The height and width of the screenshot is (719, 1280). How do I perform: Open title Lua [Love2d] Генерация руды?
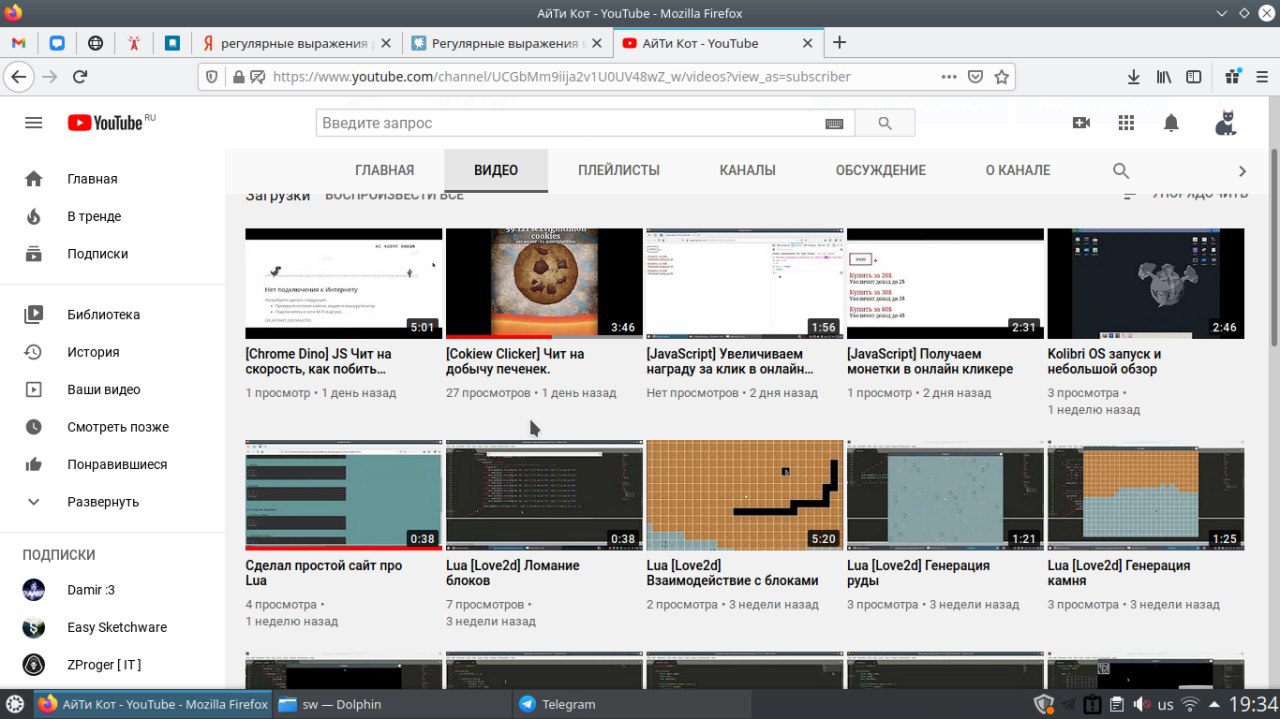point(918,573)
